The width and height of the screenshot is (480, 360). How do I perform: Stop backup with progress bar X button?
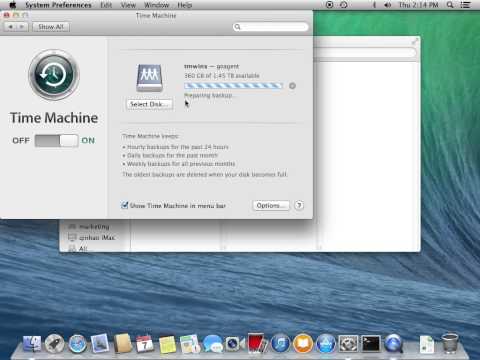(292, 86)
